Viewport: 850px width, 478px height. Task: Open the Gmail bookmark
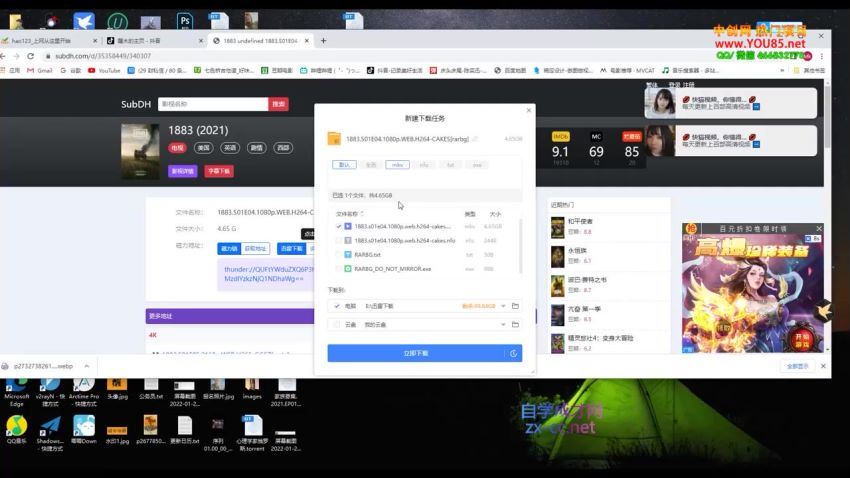pos(40,70)
